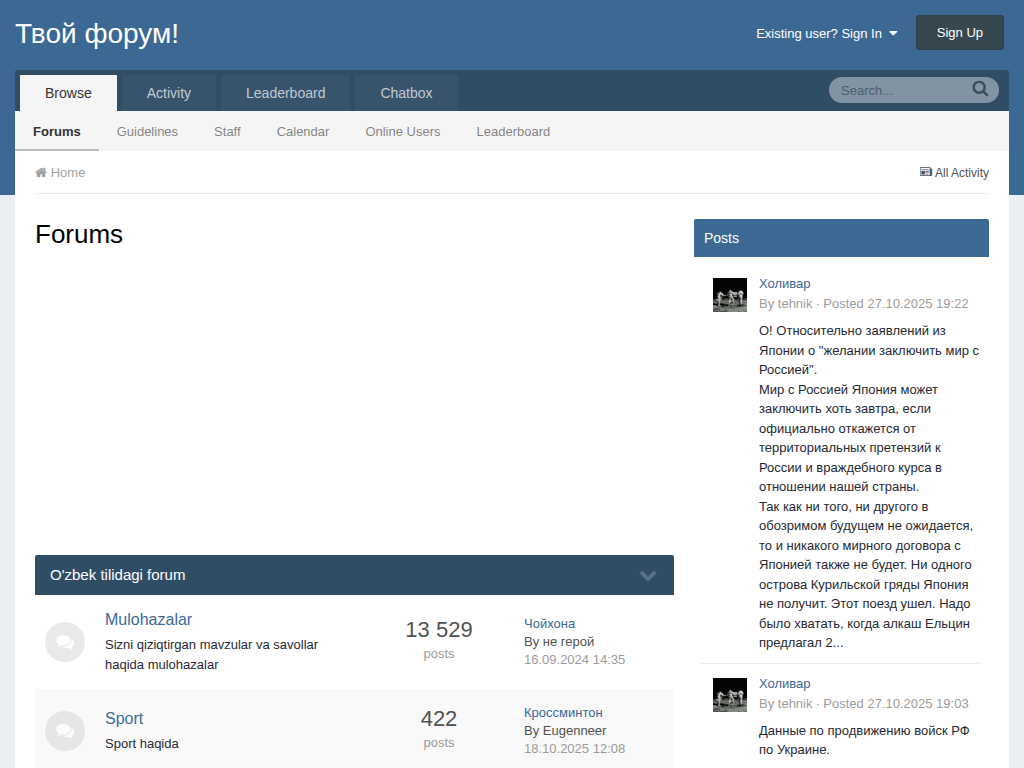Open the Кроссминтон topic link
The height and width of the screenshot is (768, 1024).
[x=563, y=712]
